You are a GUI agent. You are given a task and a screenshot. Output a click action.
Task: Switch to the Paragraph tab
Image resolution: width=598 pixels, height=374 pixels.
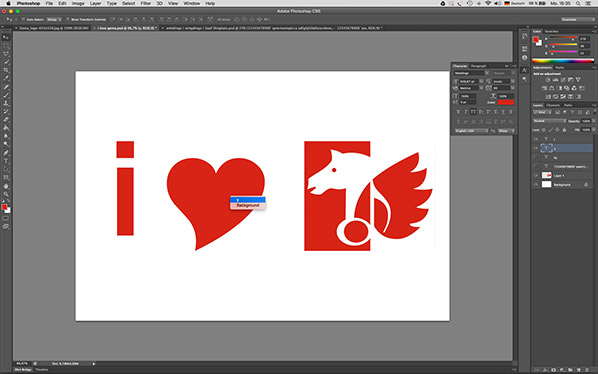pos(478,66)
